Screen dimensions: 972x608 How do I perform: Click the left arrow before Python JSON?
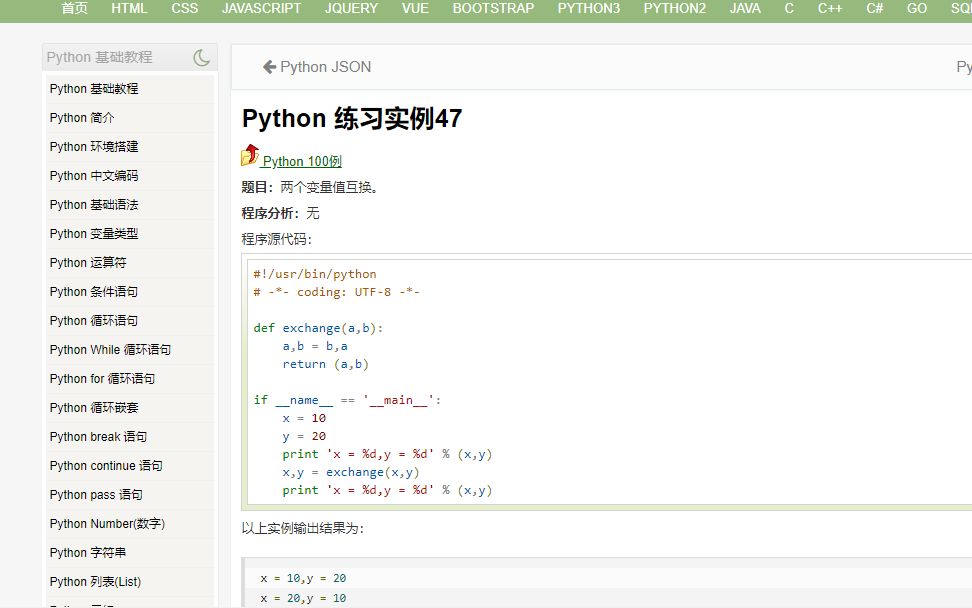(269, 67)
